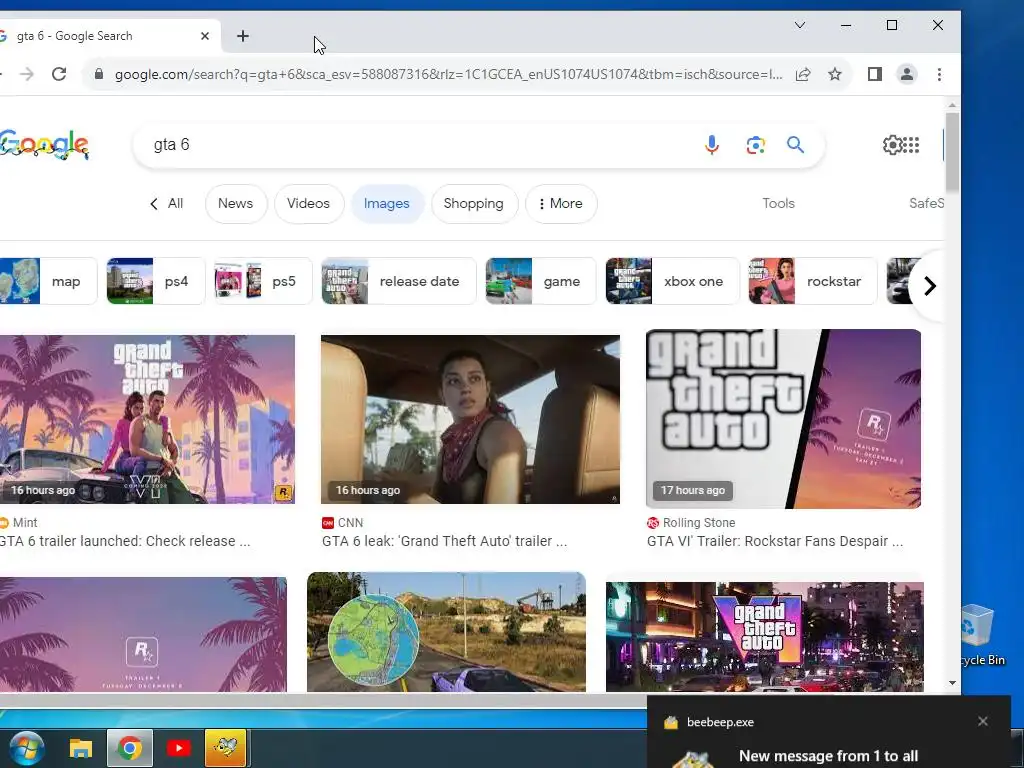Dismiss the beebeep.exe notification
1024x768 pixels.
983,721
